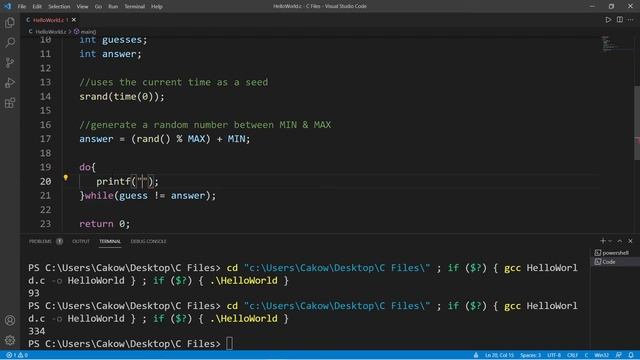Change end of line sequence CRLF

click(x=572, y=355)
